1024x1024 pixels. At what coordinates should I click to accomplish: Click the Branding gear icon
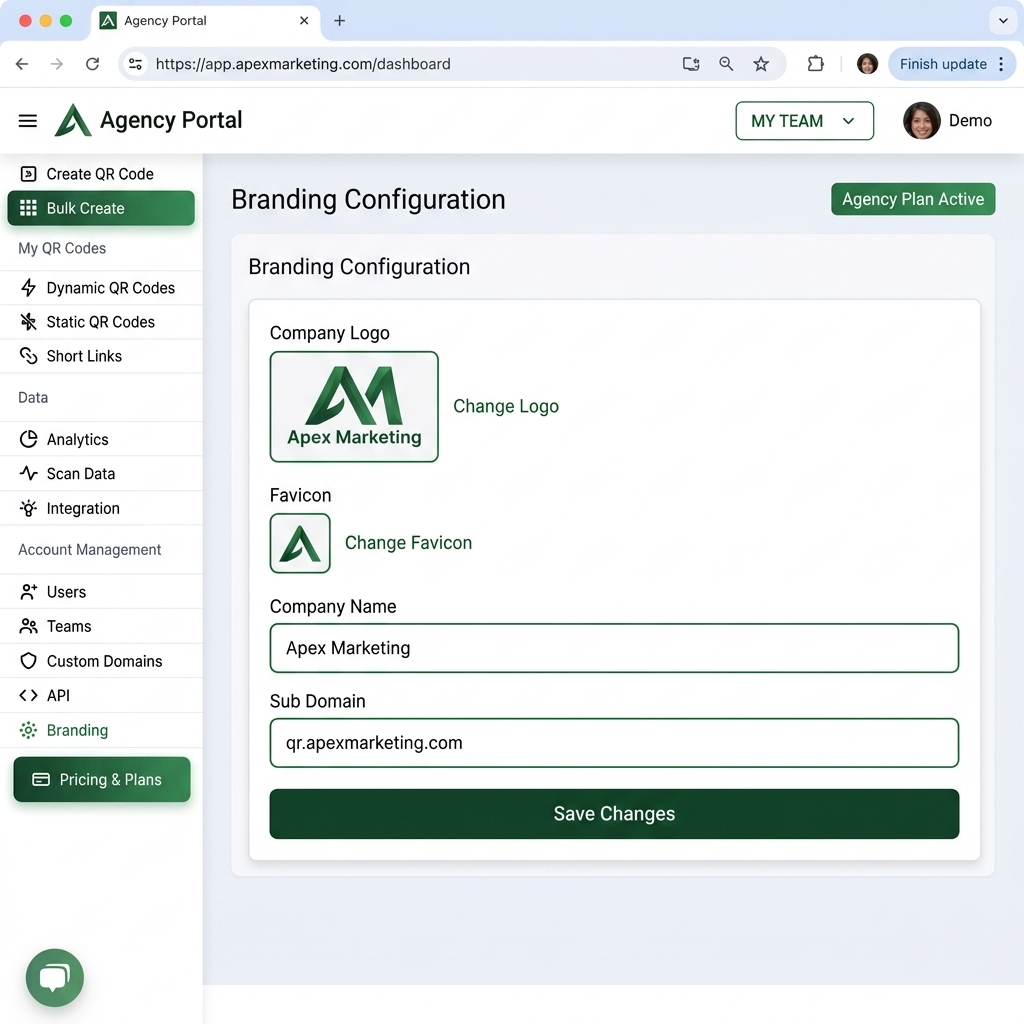coord(28,730)
